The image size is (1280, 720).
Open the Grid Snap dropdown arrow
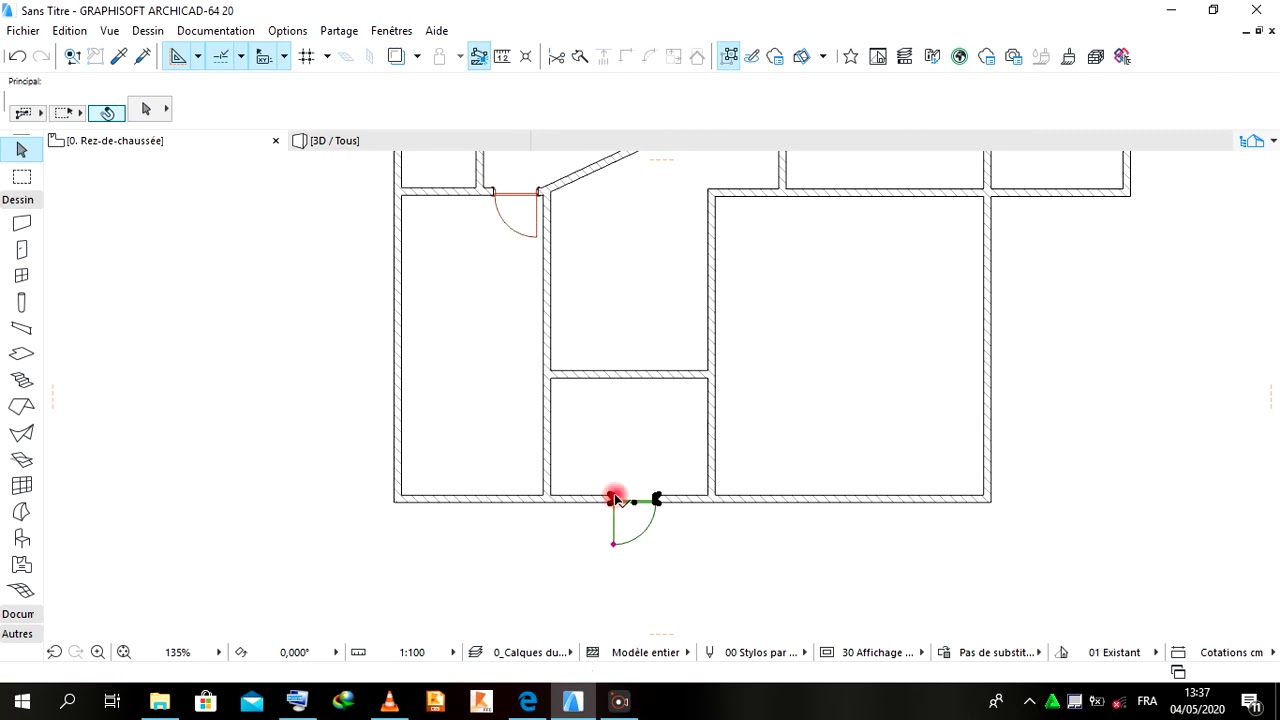327,57
